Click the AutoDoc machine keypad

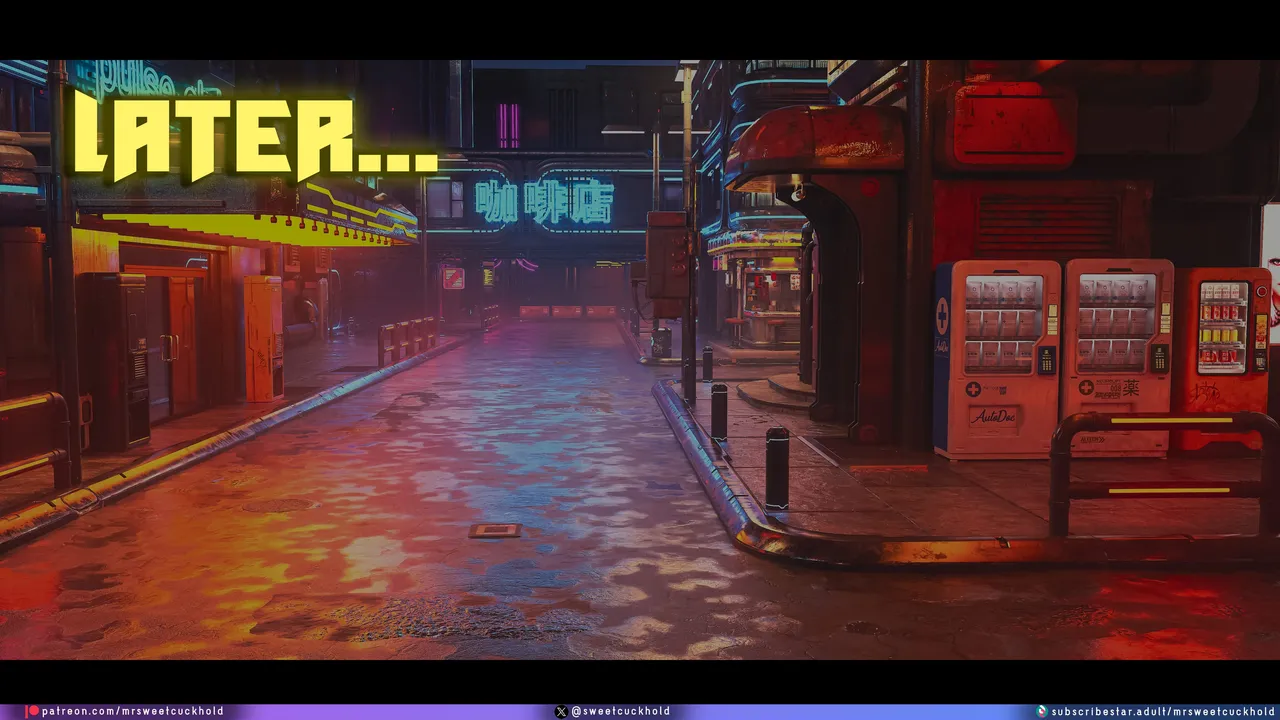pos(1045,360)
